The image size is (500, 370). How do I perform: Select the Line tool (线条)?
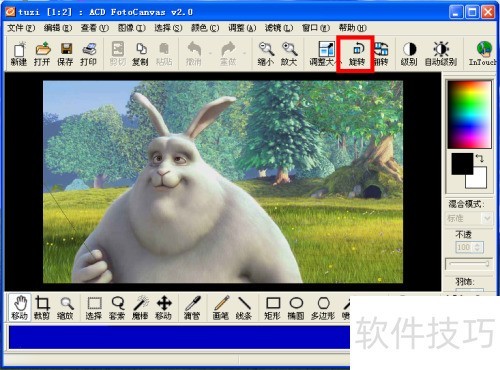click(244, 308)
